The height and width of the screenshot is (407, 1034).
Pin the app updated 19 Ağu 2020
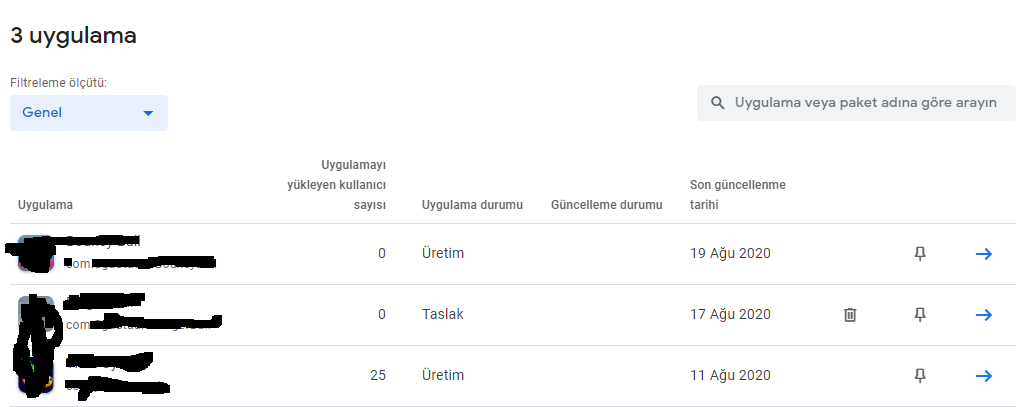[920, 254]
